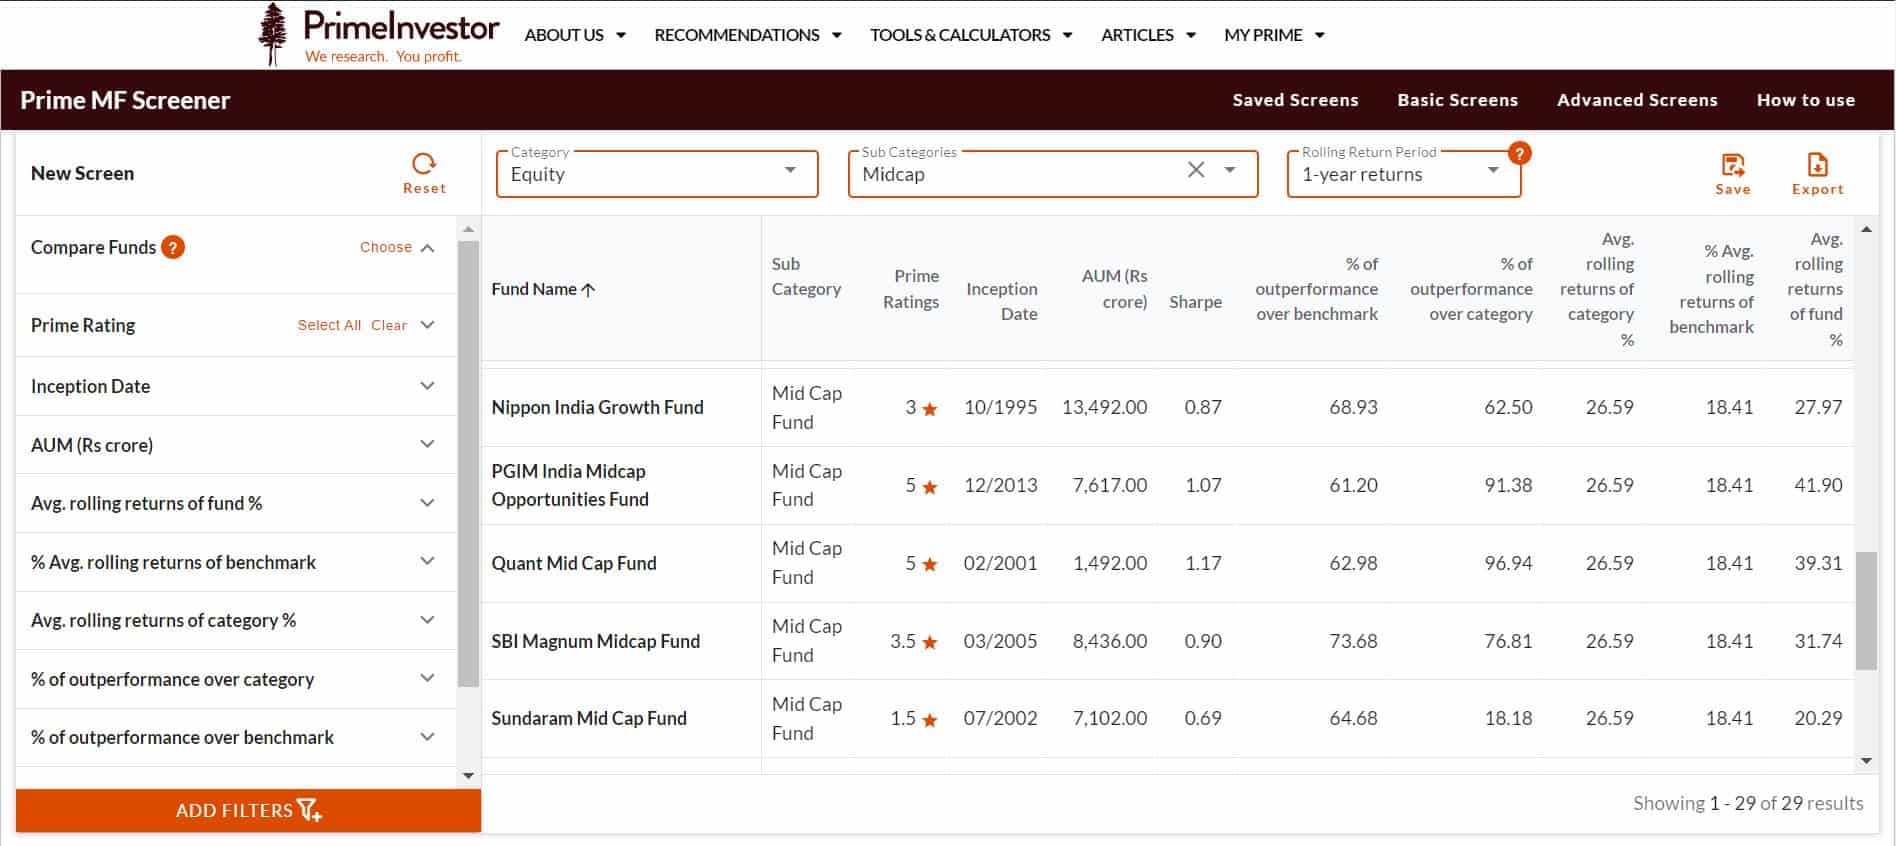Open Quant Mid Cap Fund

pos(574,563)
